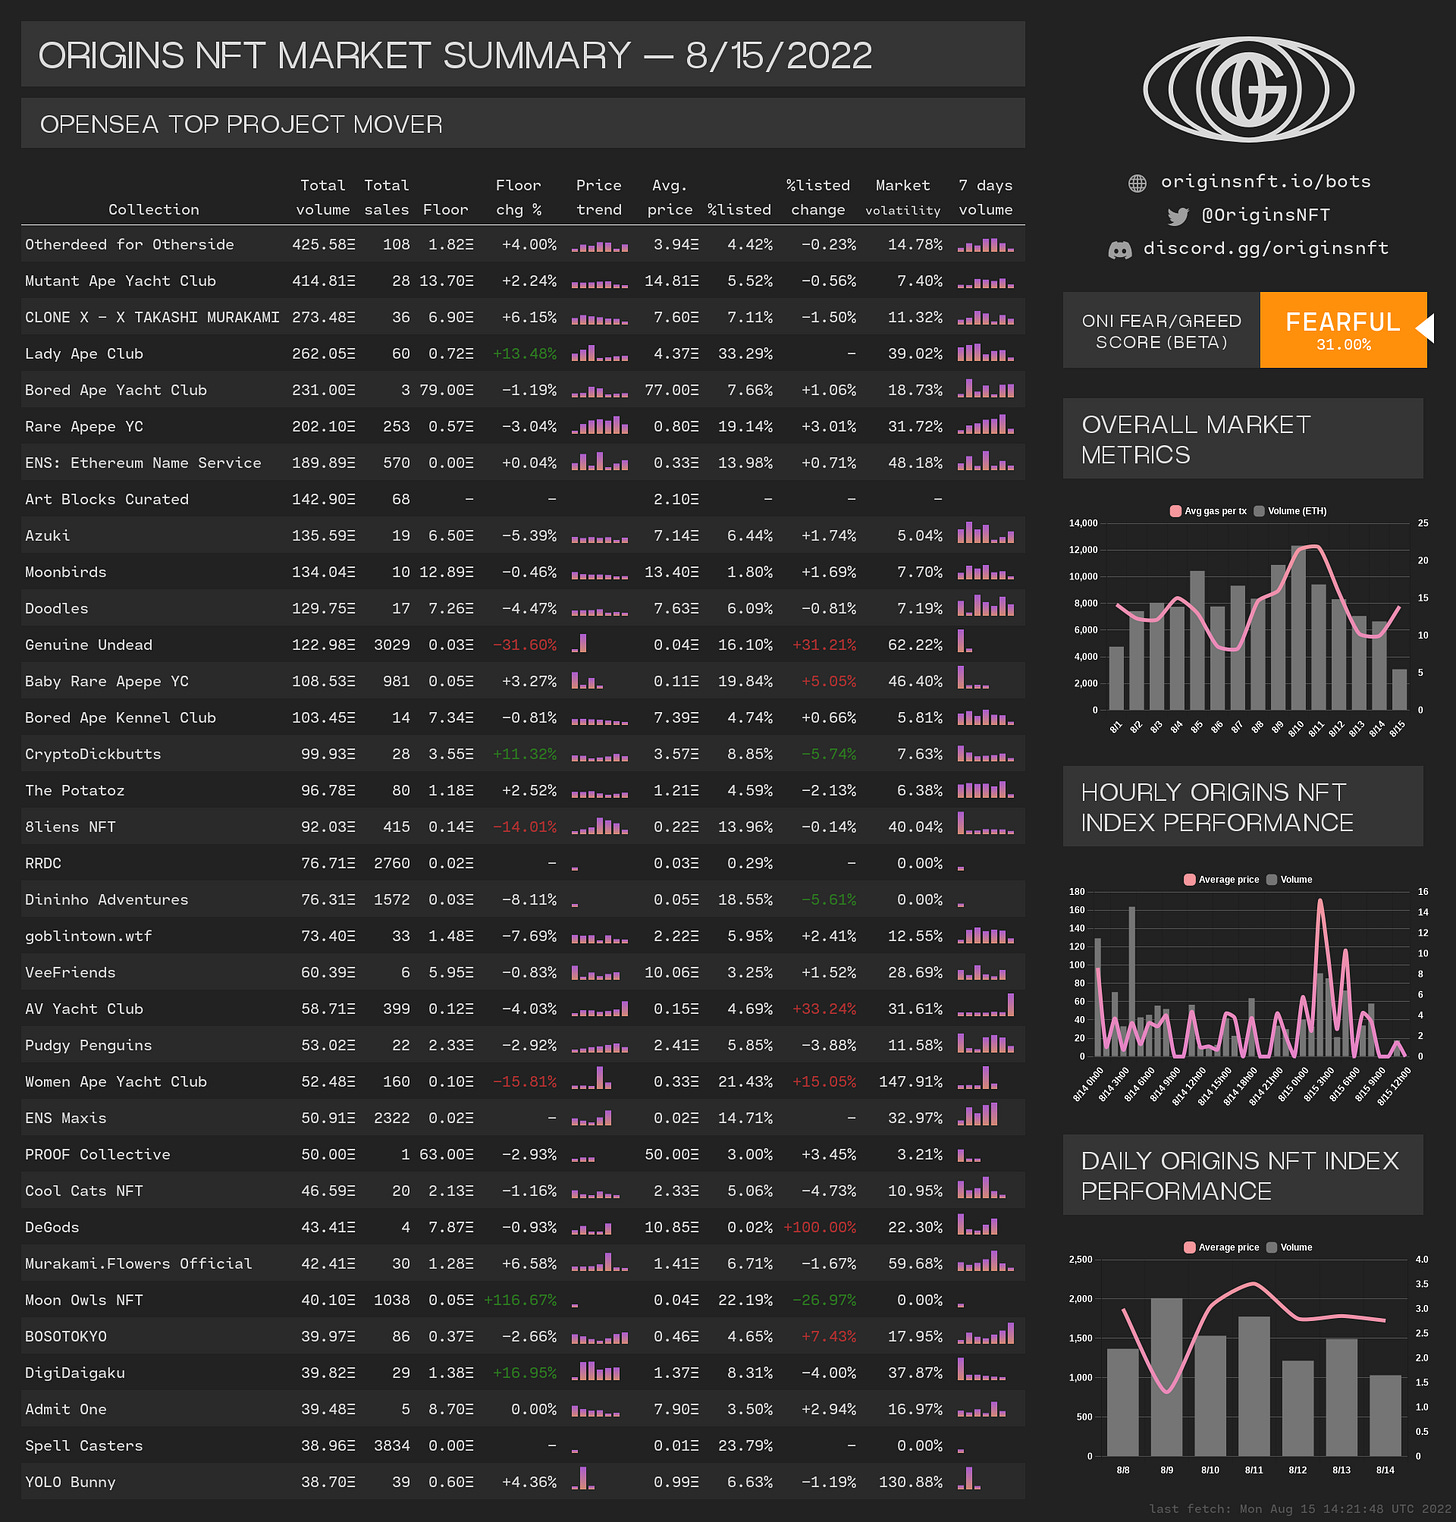Click the Market volatility column header
1456x1522 pixels.
point(903,198)
